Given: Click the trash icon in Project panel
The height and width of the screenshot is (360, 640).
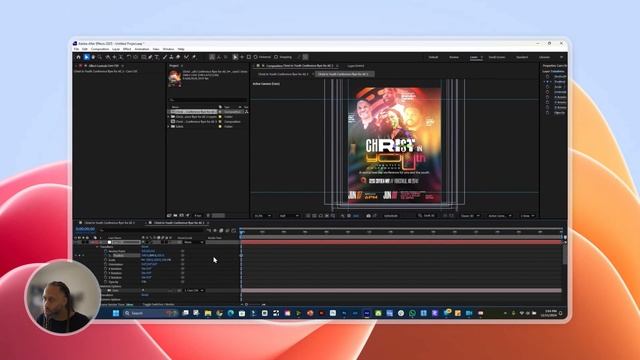Looking at the screenshot, I should (208, 215).
